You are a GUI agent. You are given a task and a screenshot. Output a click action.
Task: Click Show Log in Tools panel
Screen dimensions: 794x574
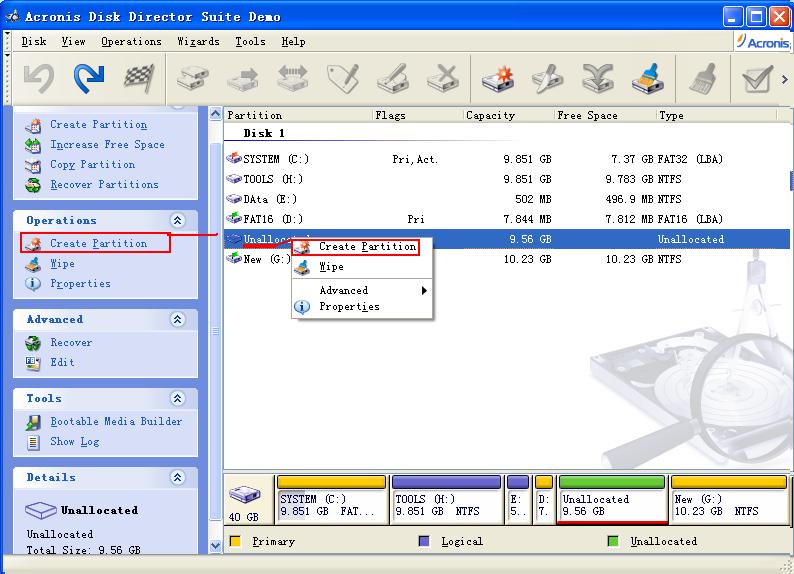74,441
